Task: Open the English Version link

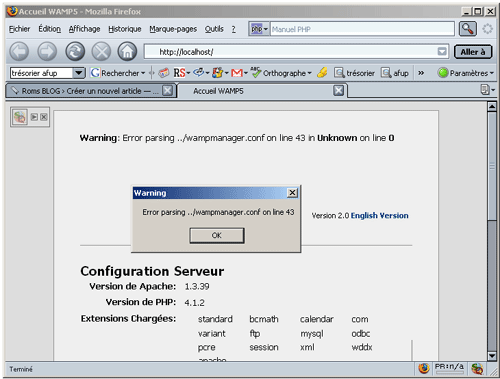Action: [379, 216]
